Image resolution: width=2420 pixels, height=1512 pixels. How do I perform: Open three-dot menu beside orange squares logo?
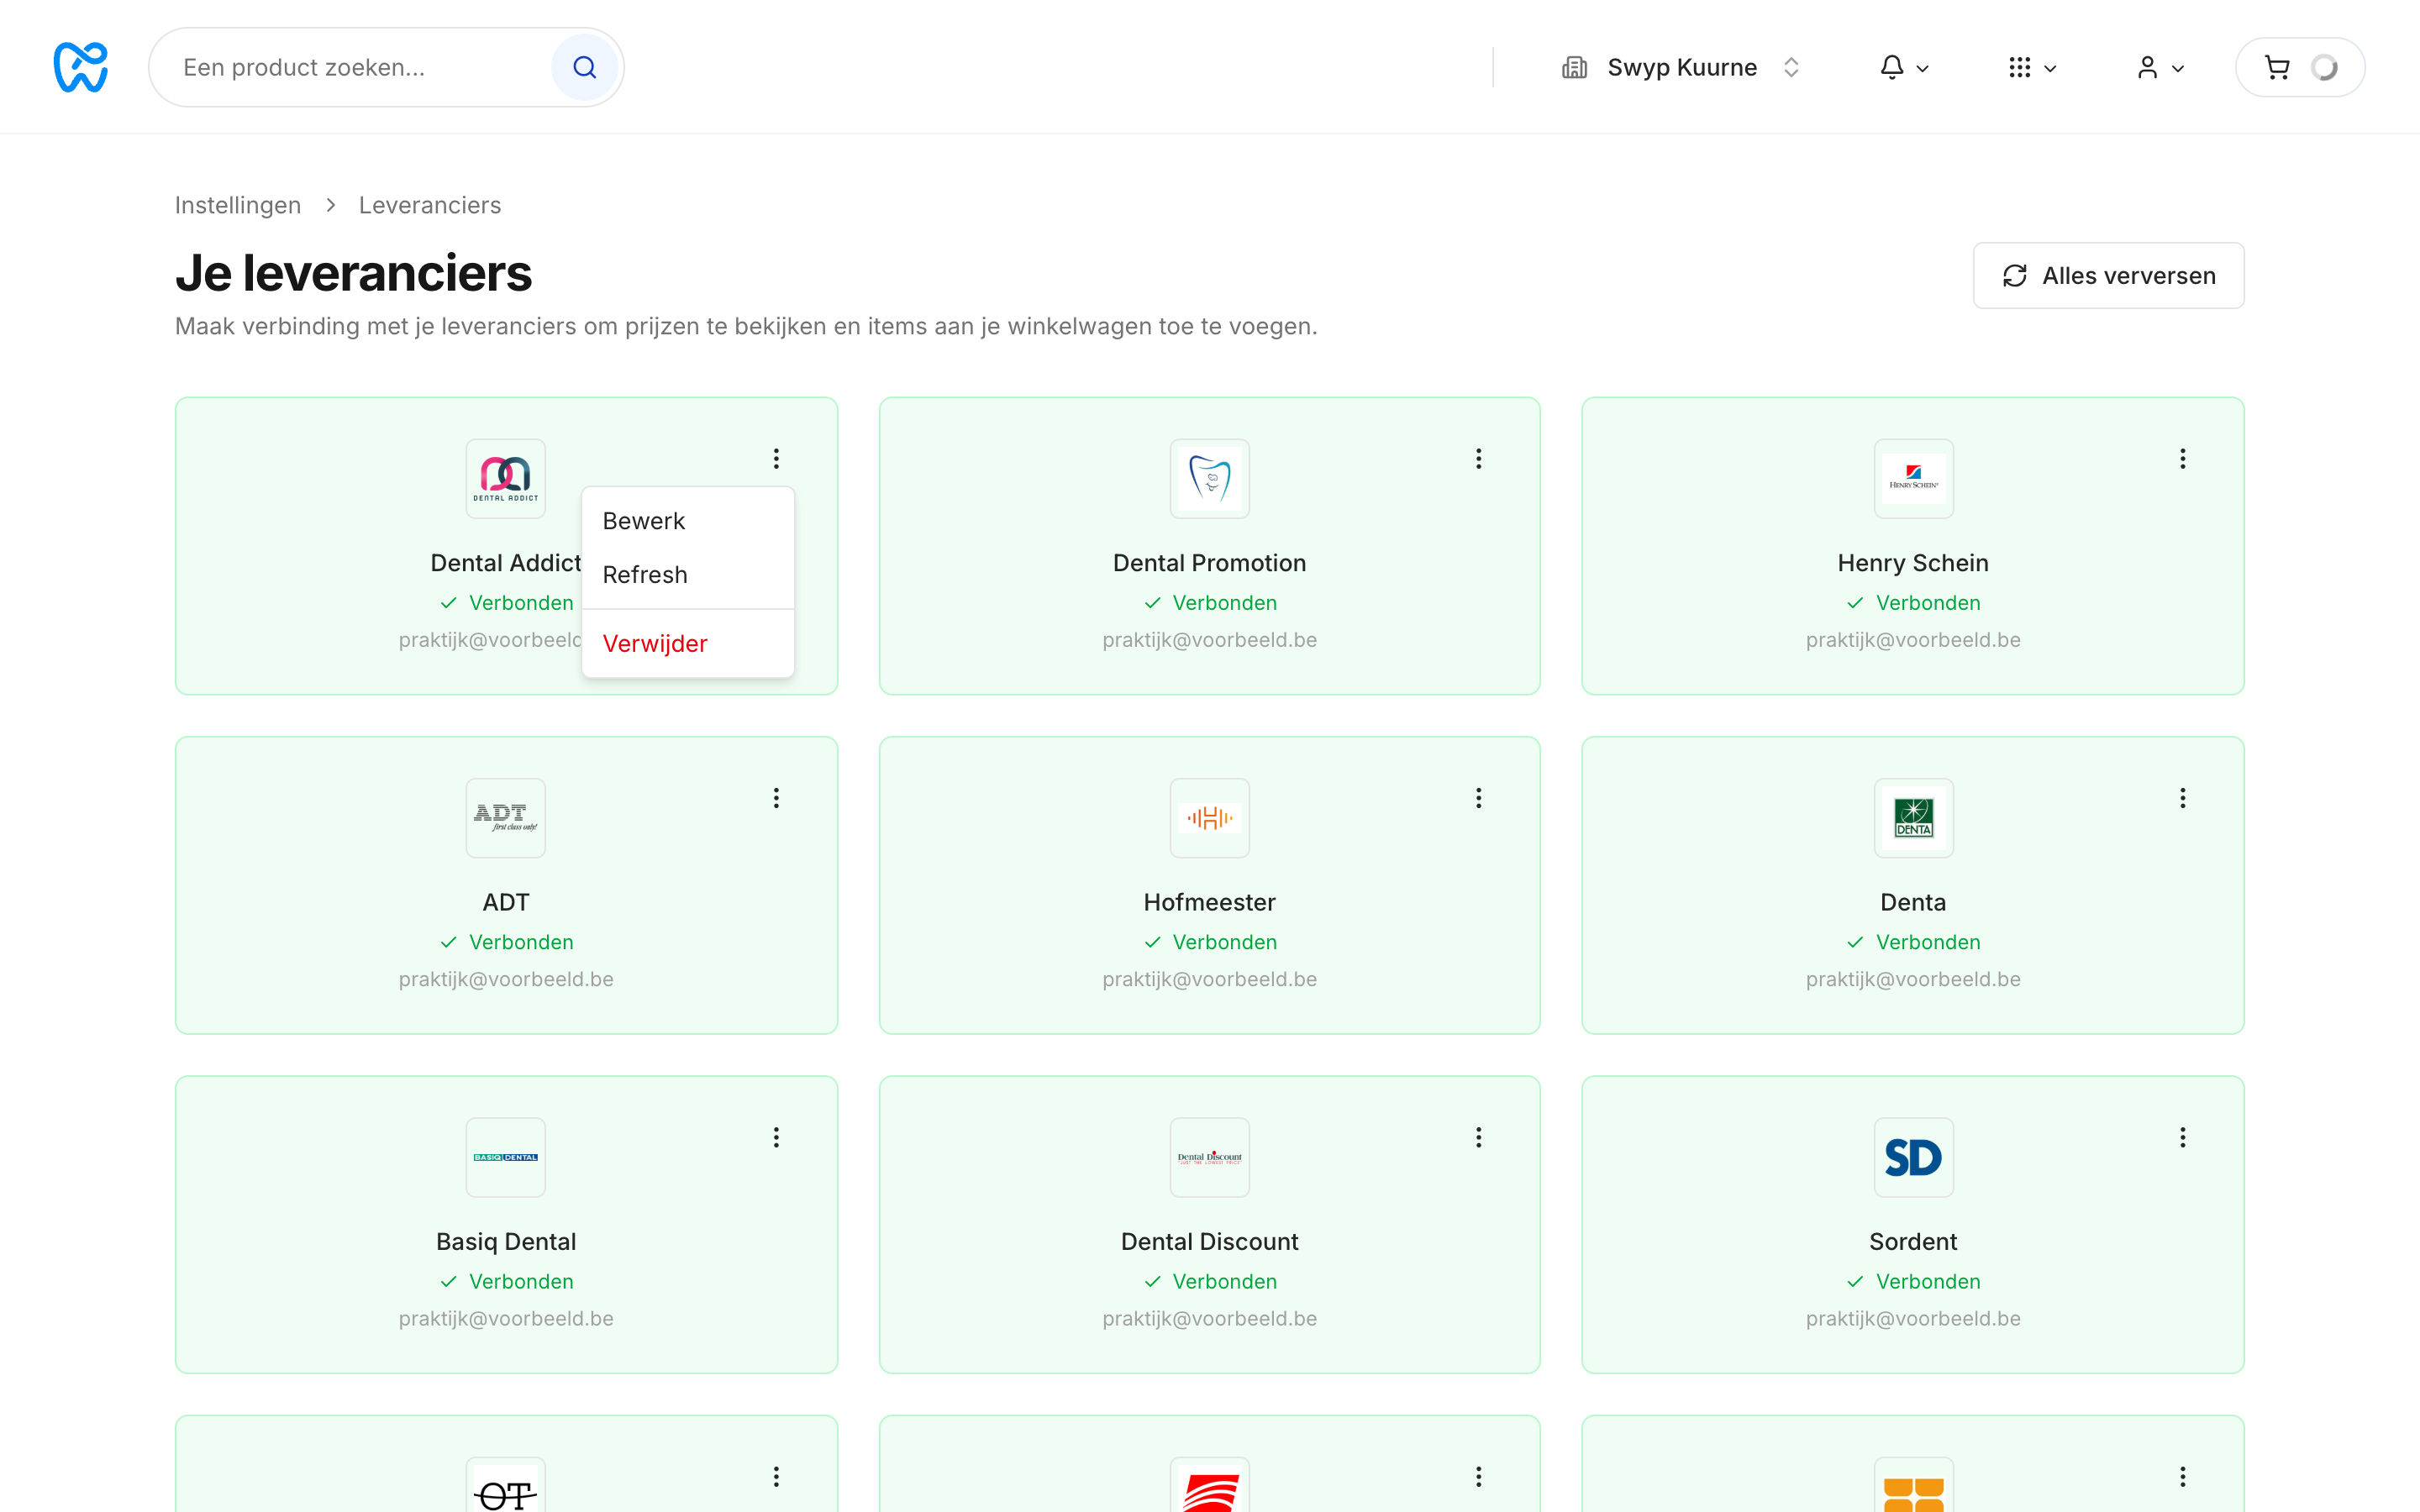(2183, 1476)
